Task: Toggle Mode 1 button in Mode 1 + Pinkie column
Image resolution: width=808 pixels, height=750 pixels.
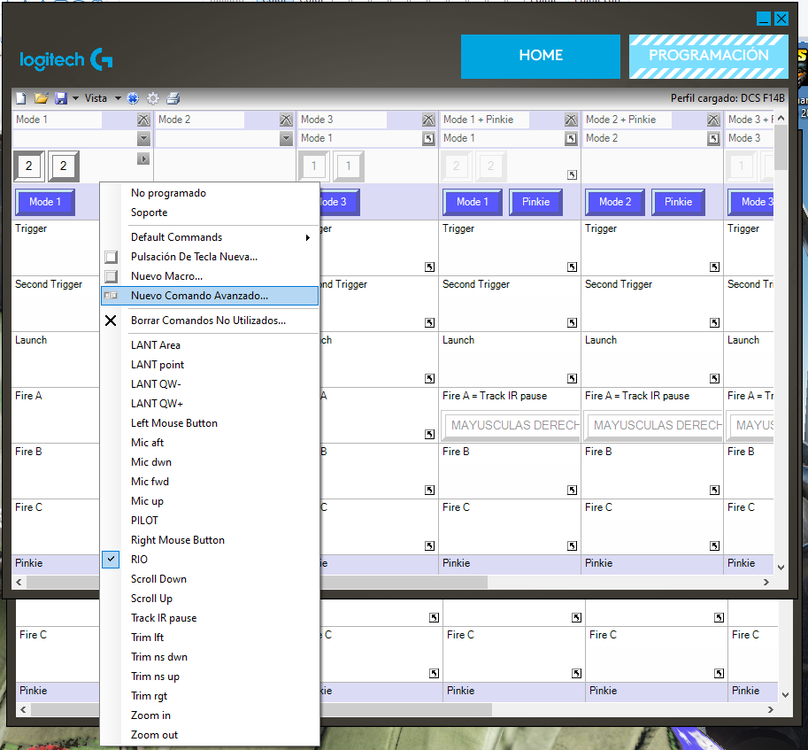Action: click(x=473, y=202)
